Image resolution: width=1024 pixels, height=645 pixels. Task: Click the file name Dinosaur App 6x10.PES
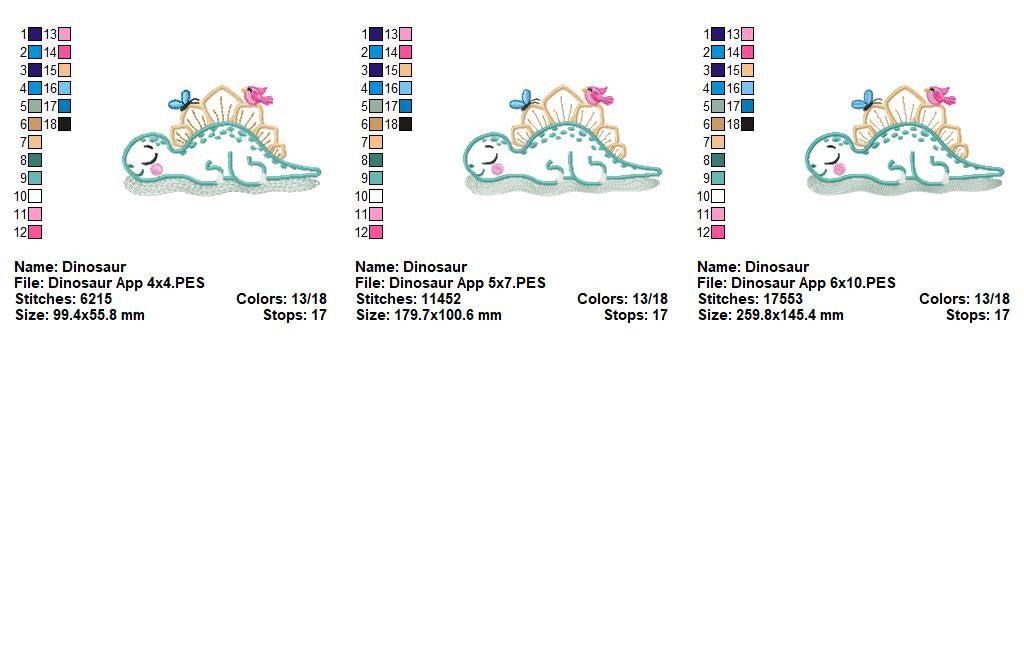click(813, 283)
